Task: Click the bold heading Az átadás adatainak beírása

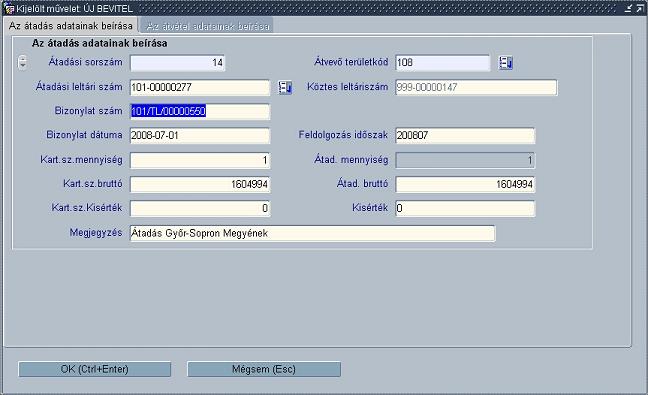Action: coord(100,43)
